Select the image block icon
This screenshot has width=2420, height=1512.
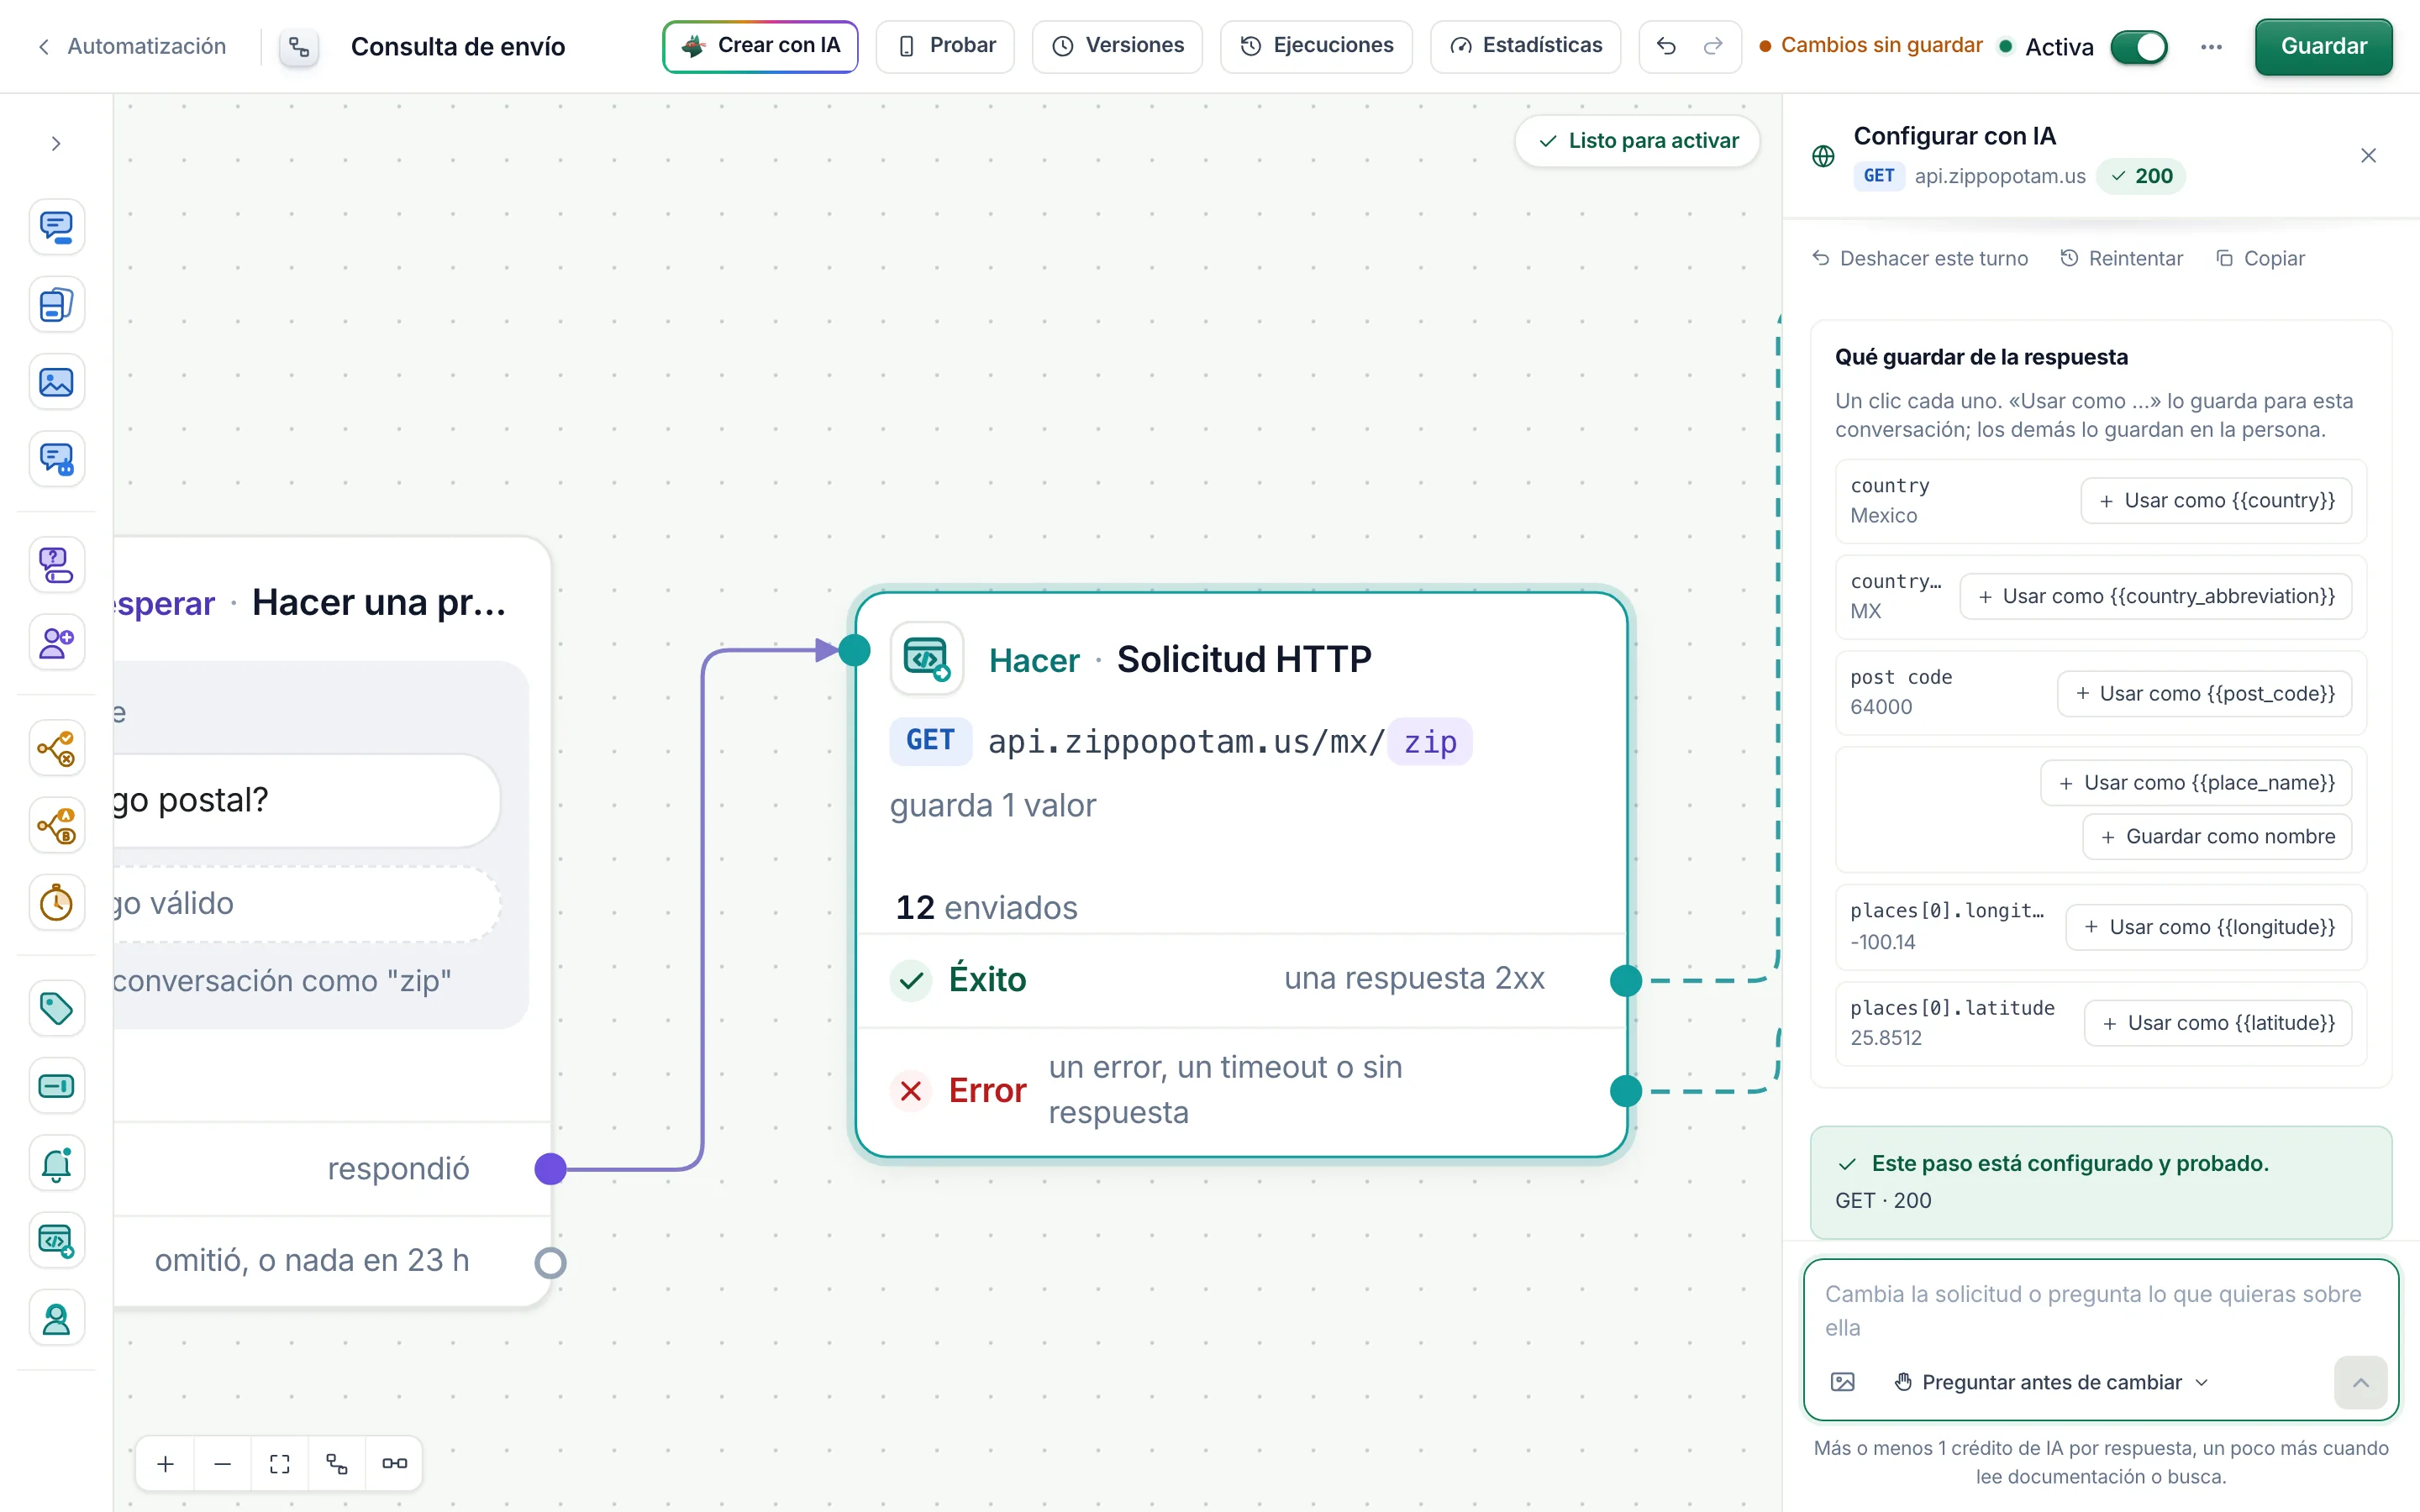click(56, 382)
